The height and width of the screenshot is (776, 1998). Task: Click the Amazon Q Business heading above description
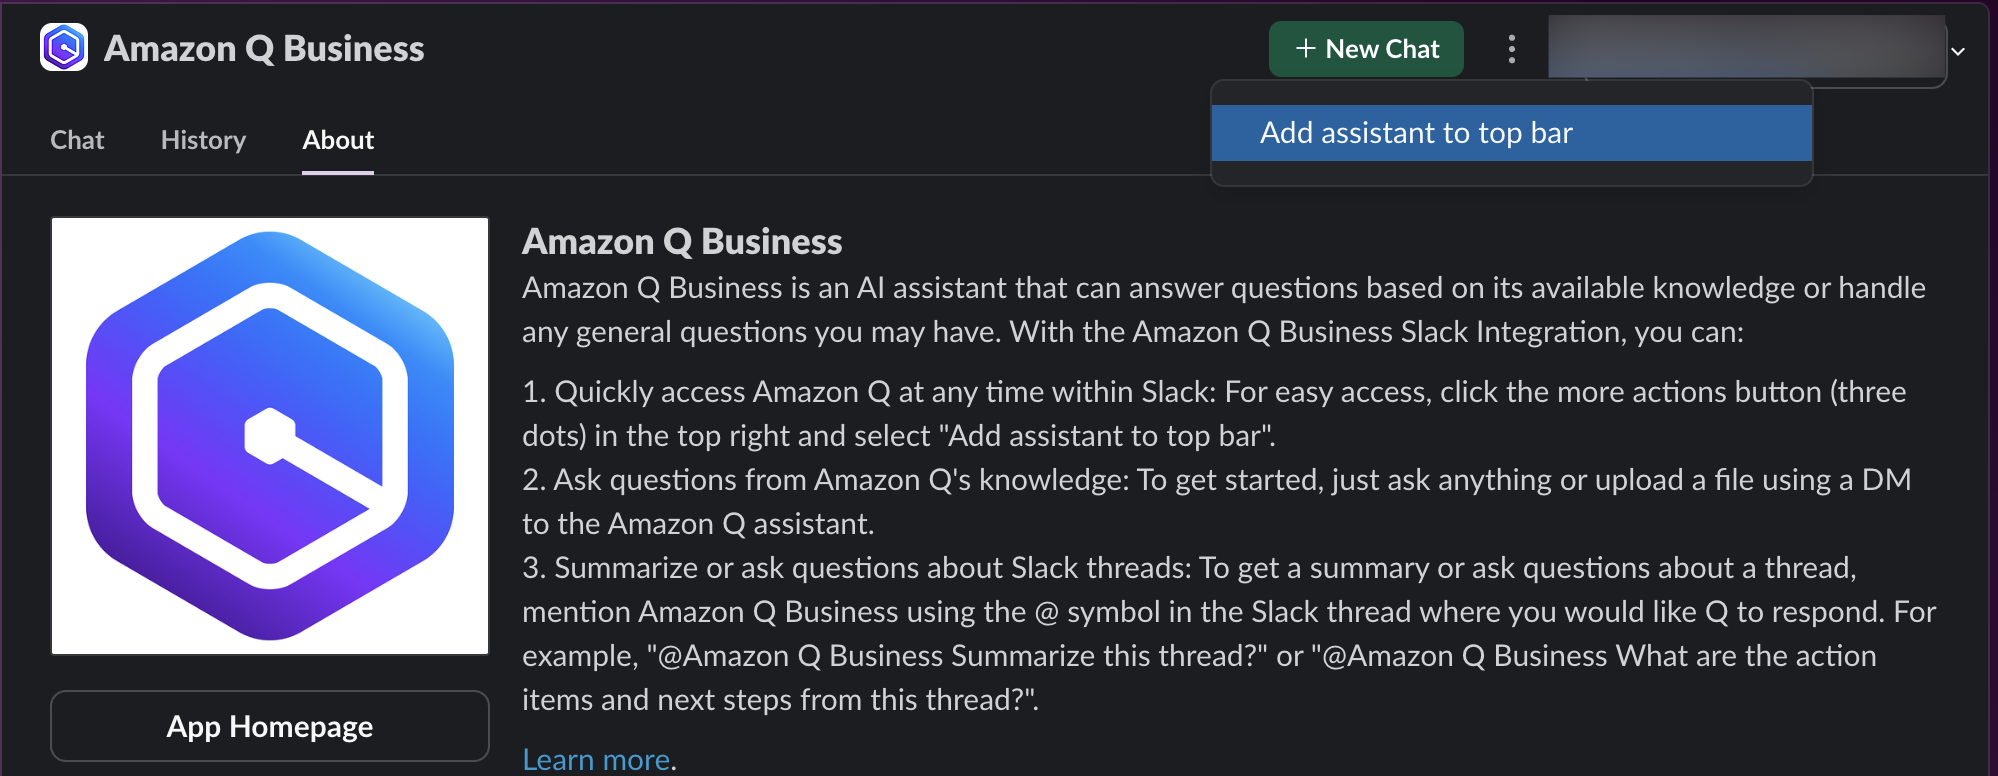coord(682,242)
